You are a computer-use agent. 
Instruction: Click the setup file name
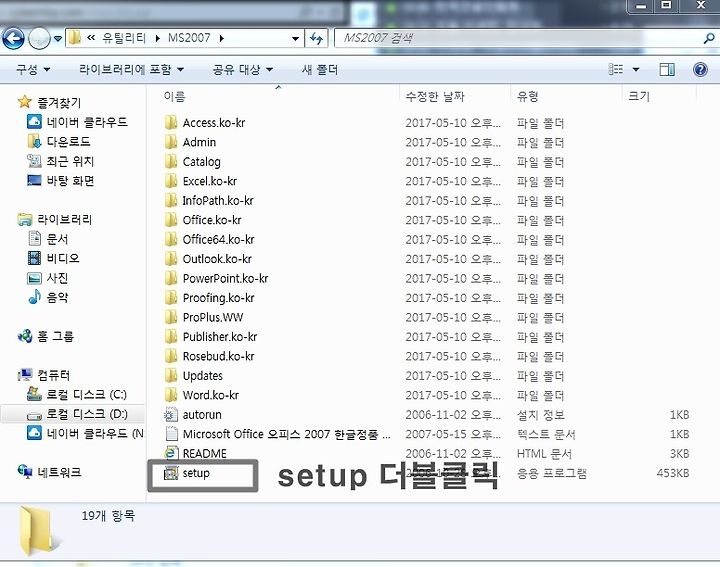coord(196,473)
